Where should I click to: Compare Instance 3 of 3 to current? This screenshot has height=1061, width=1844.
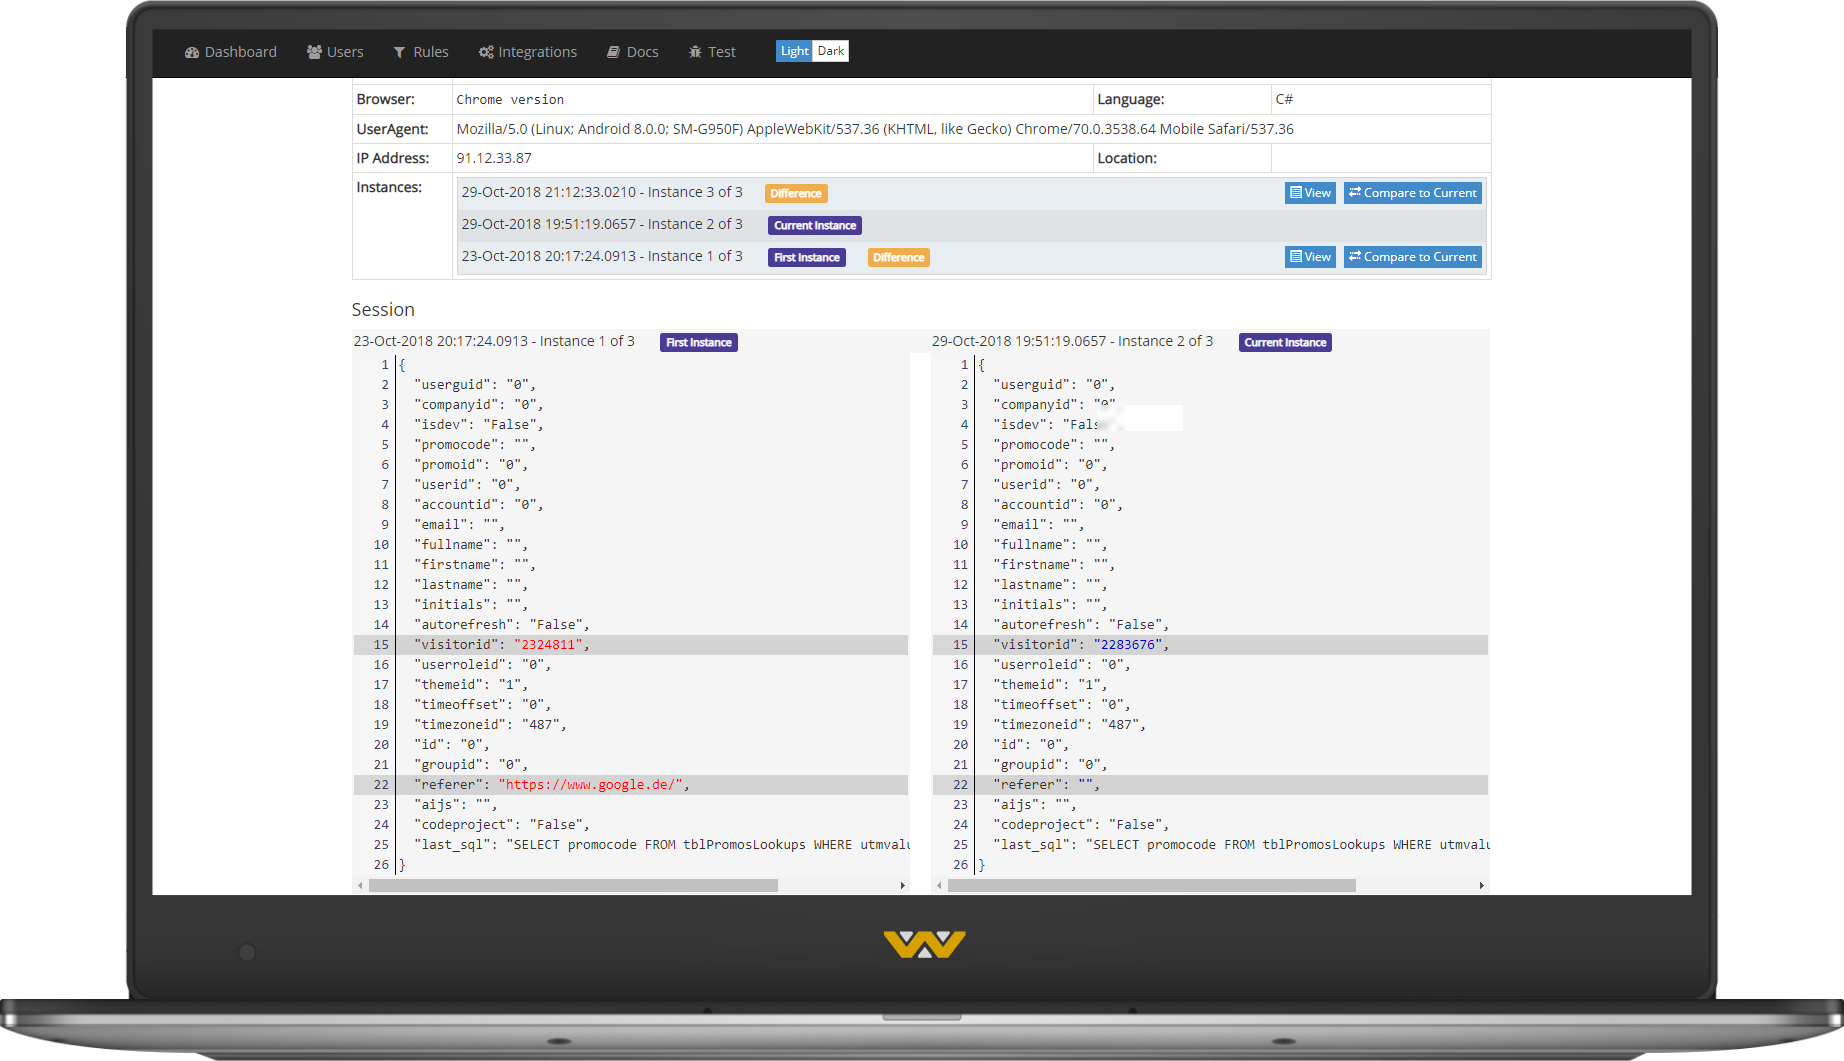click(x=1412, y=193)
